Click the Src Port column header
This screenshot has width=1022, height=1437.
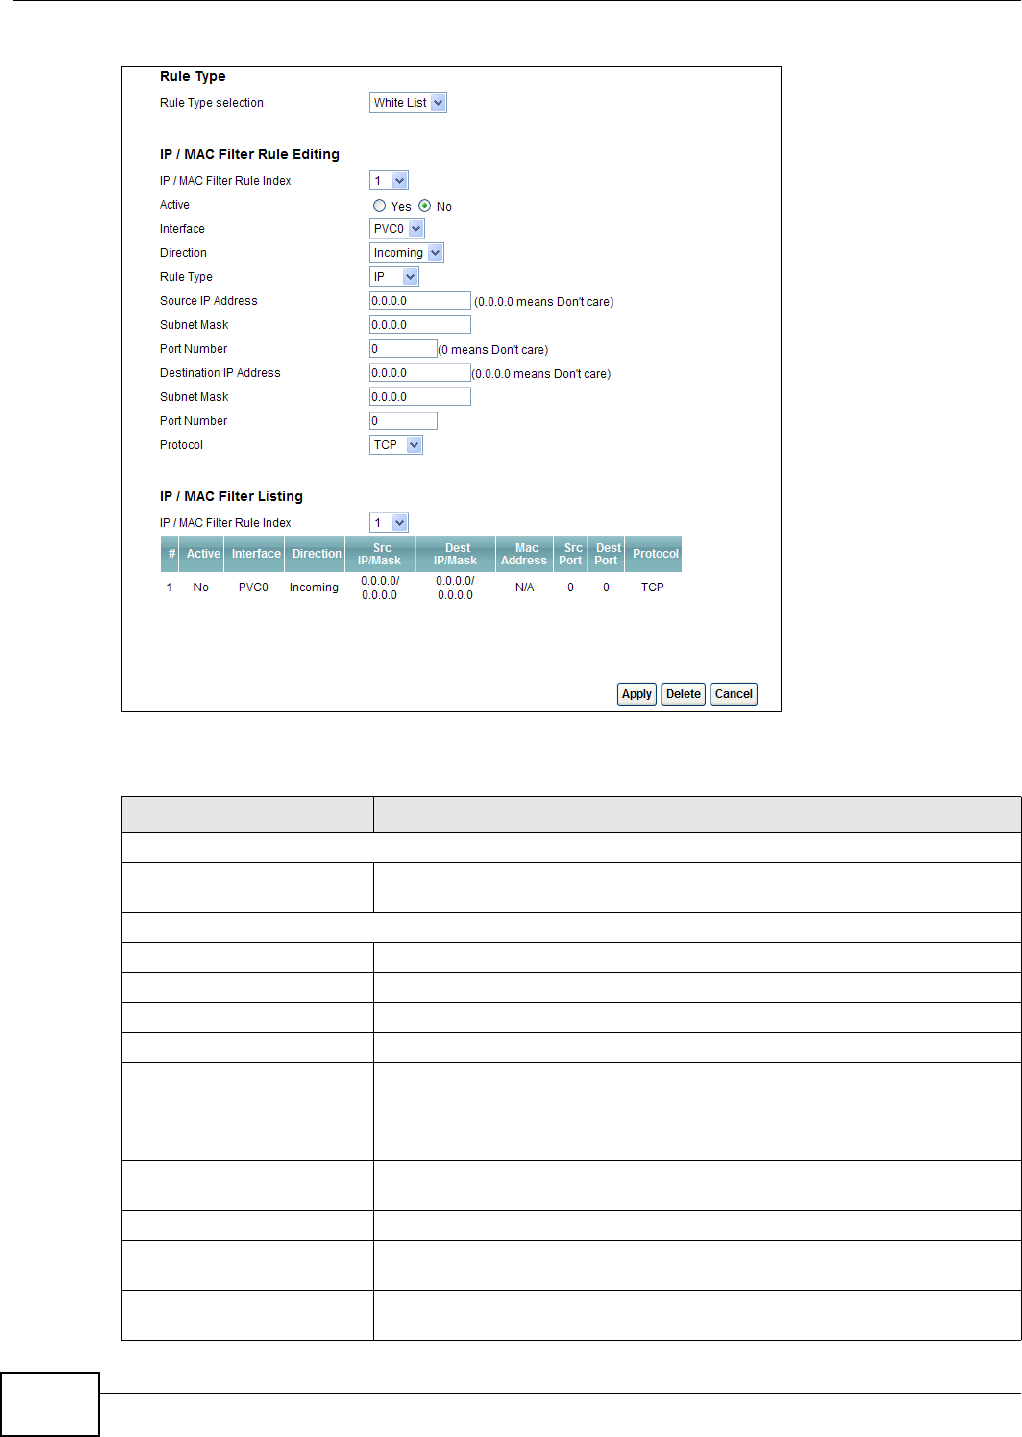pos(572,554)
